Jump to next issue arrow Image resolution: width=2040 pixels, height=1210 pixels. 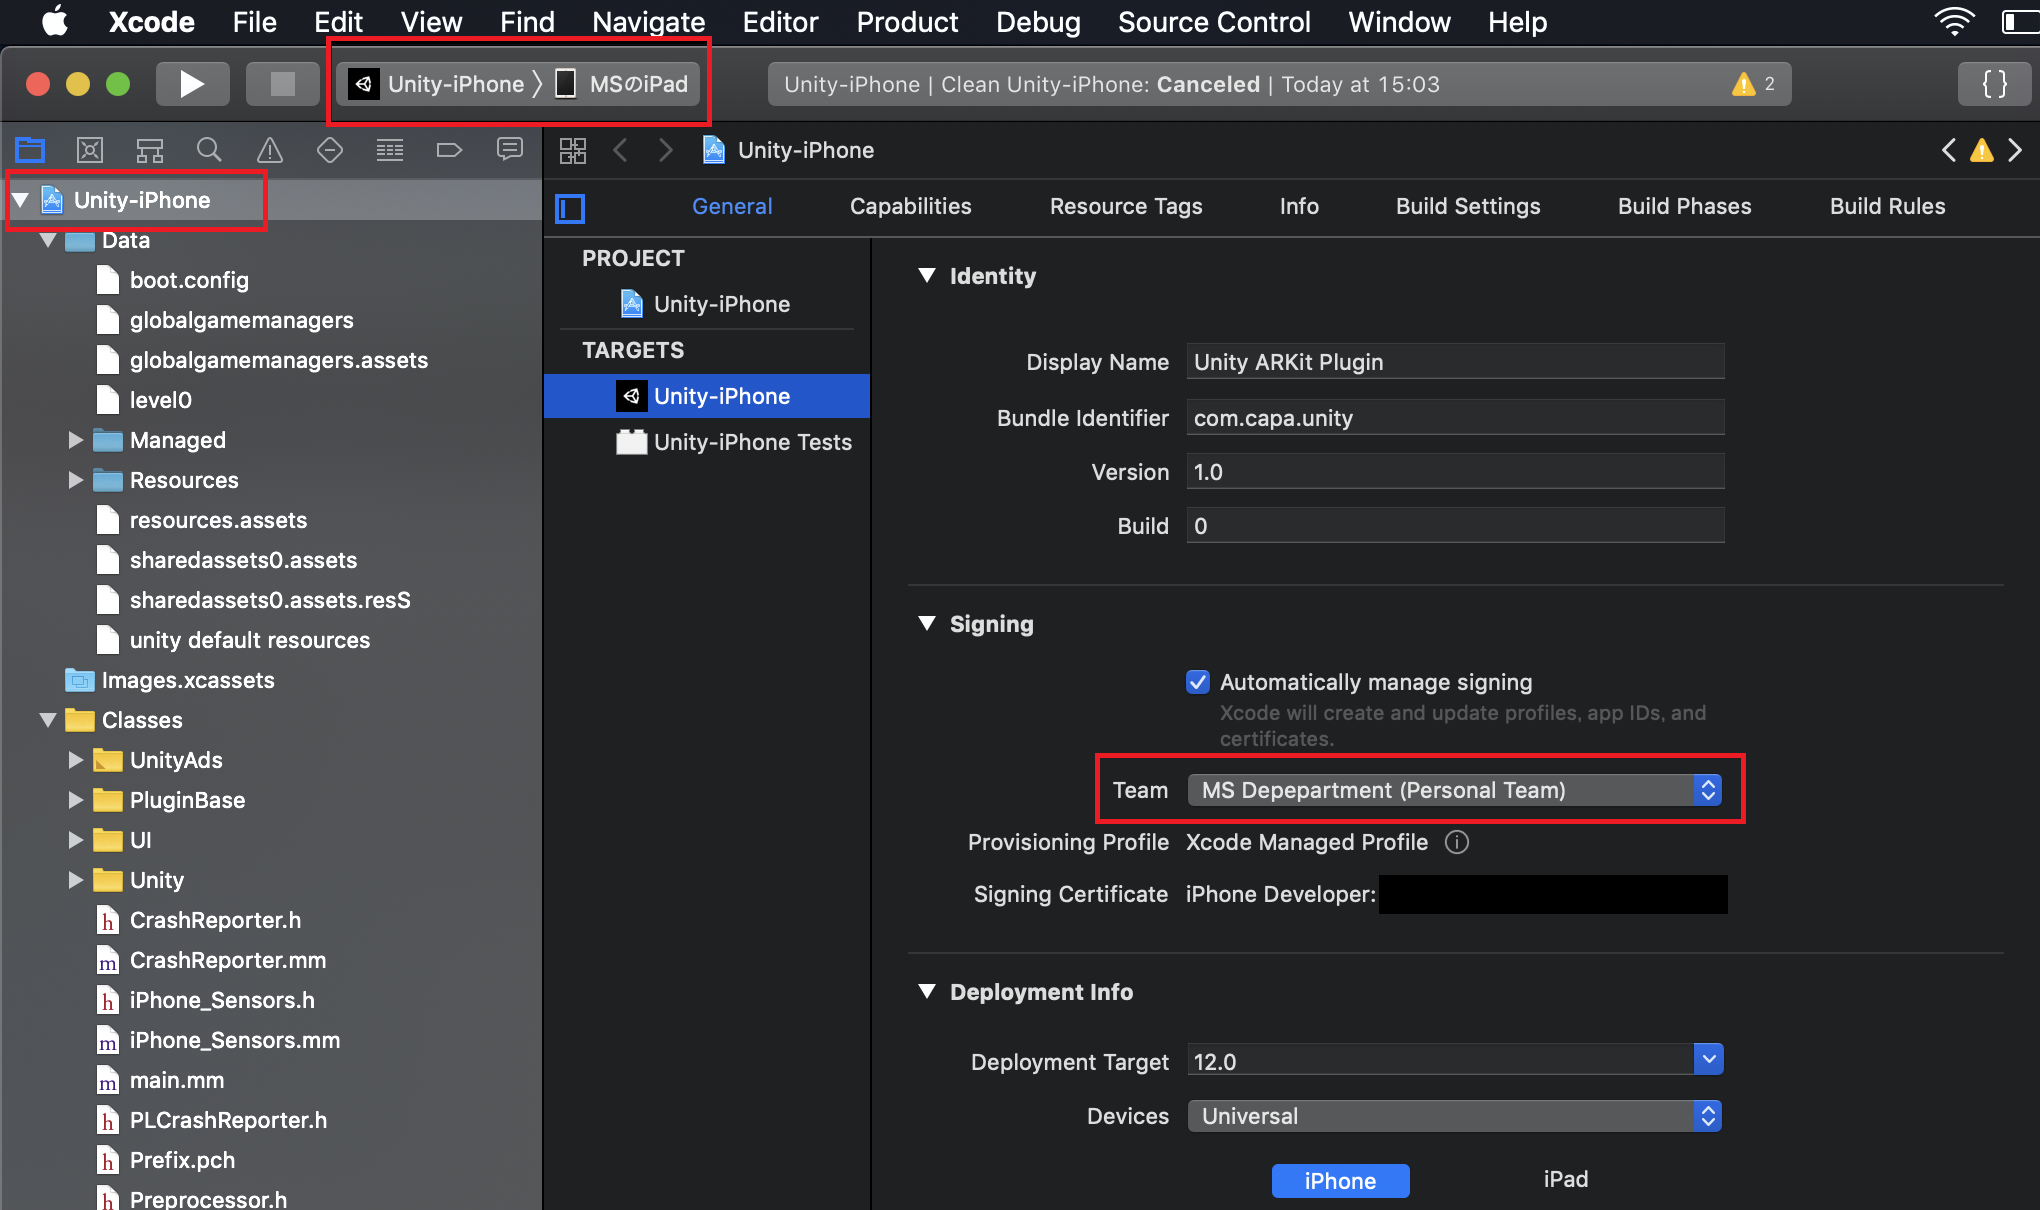[2015, 150]
